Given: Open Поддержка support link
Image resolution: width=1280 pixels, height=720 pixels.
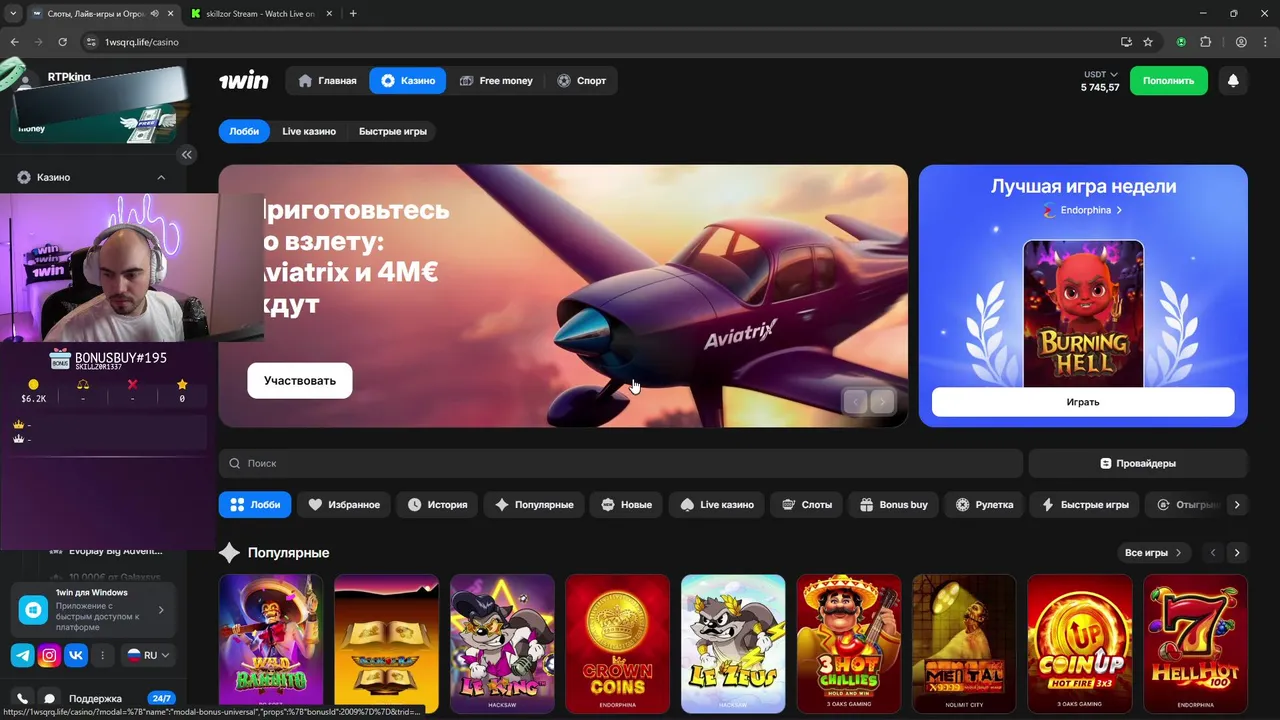Looking at the screenshot, I should click(x=95, y=699).
